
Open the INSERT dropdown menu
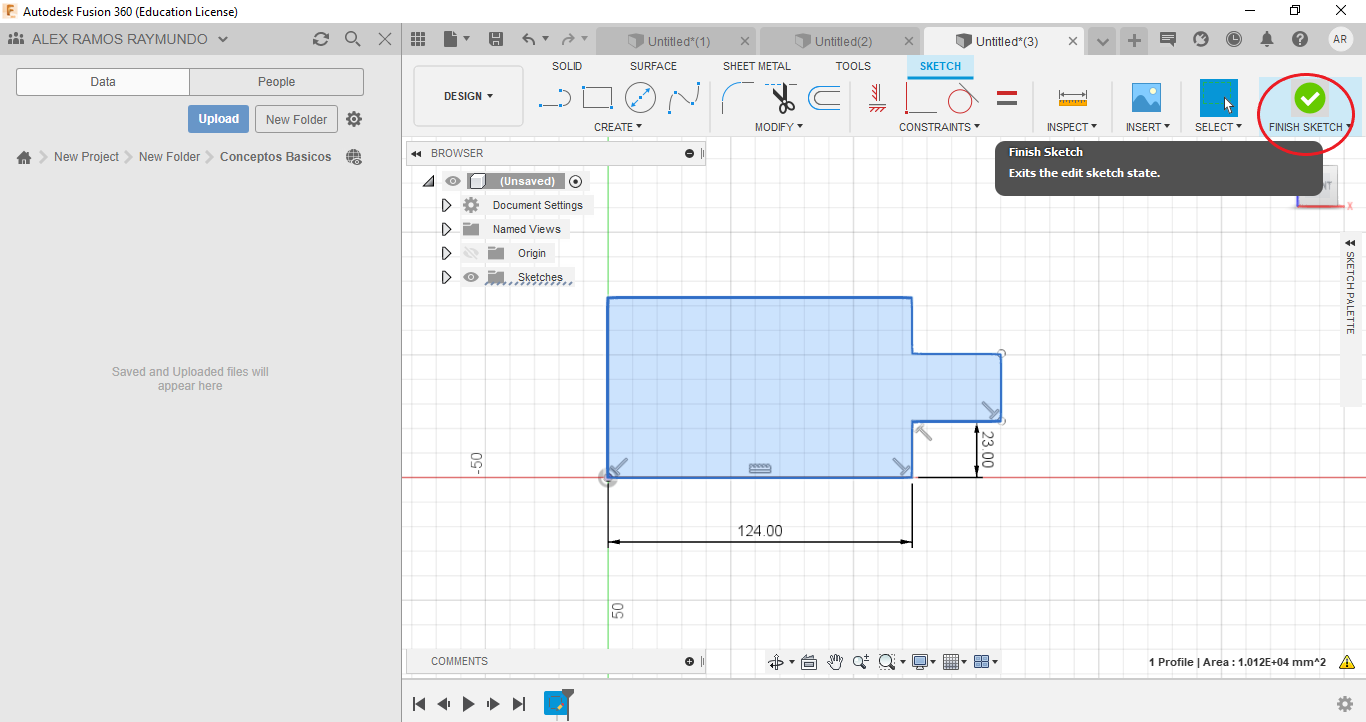[1148, 127]
